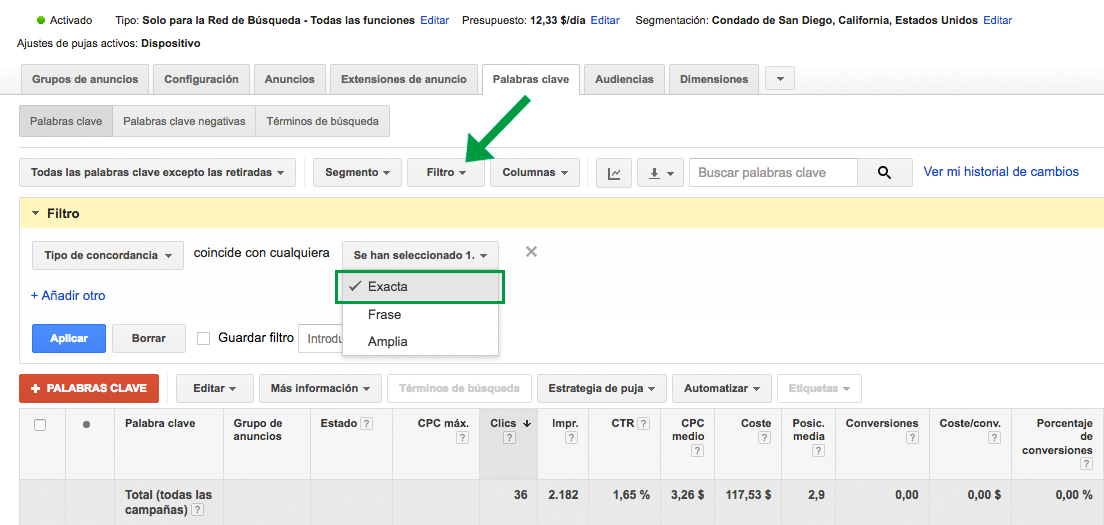Screen dimensions: 1104x525
Task: Click the Impr. help question mark
Action: 572,437
